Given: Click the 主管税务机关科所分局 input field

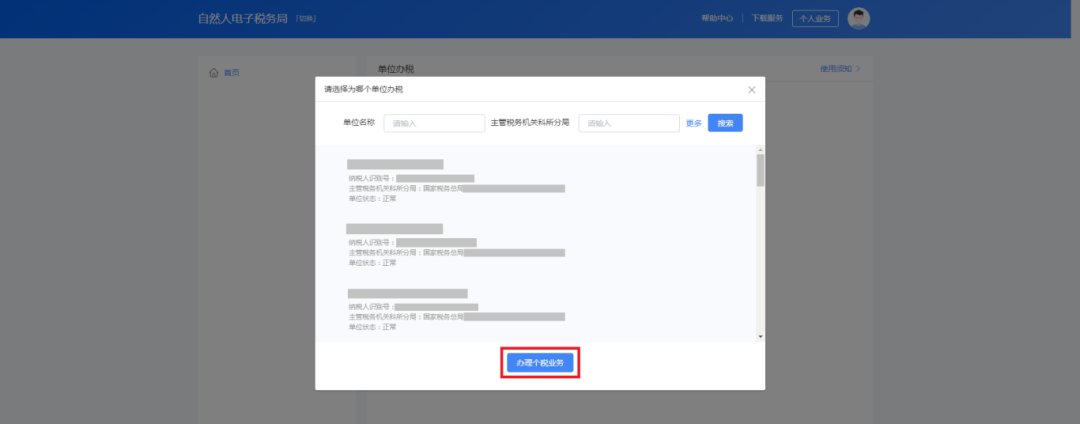Looking at the screenshot, I should click(629, 123).
